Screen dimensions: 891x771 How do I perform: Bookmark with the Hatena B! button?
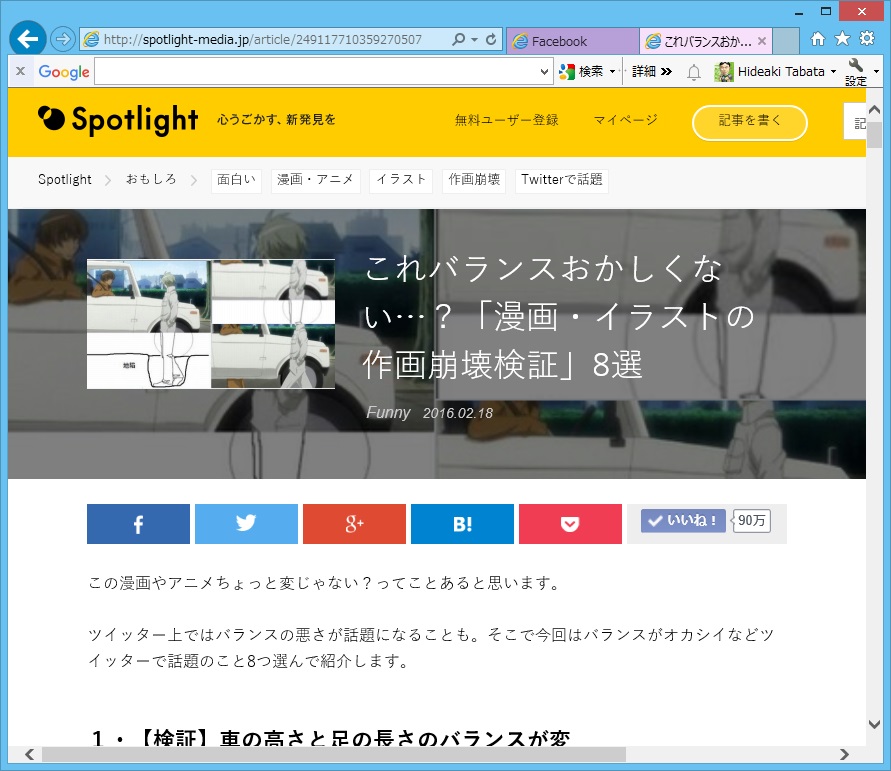462,523
